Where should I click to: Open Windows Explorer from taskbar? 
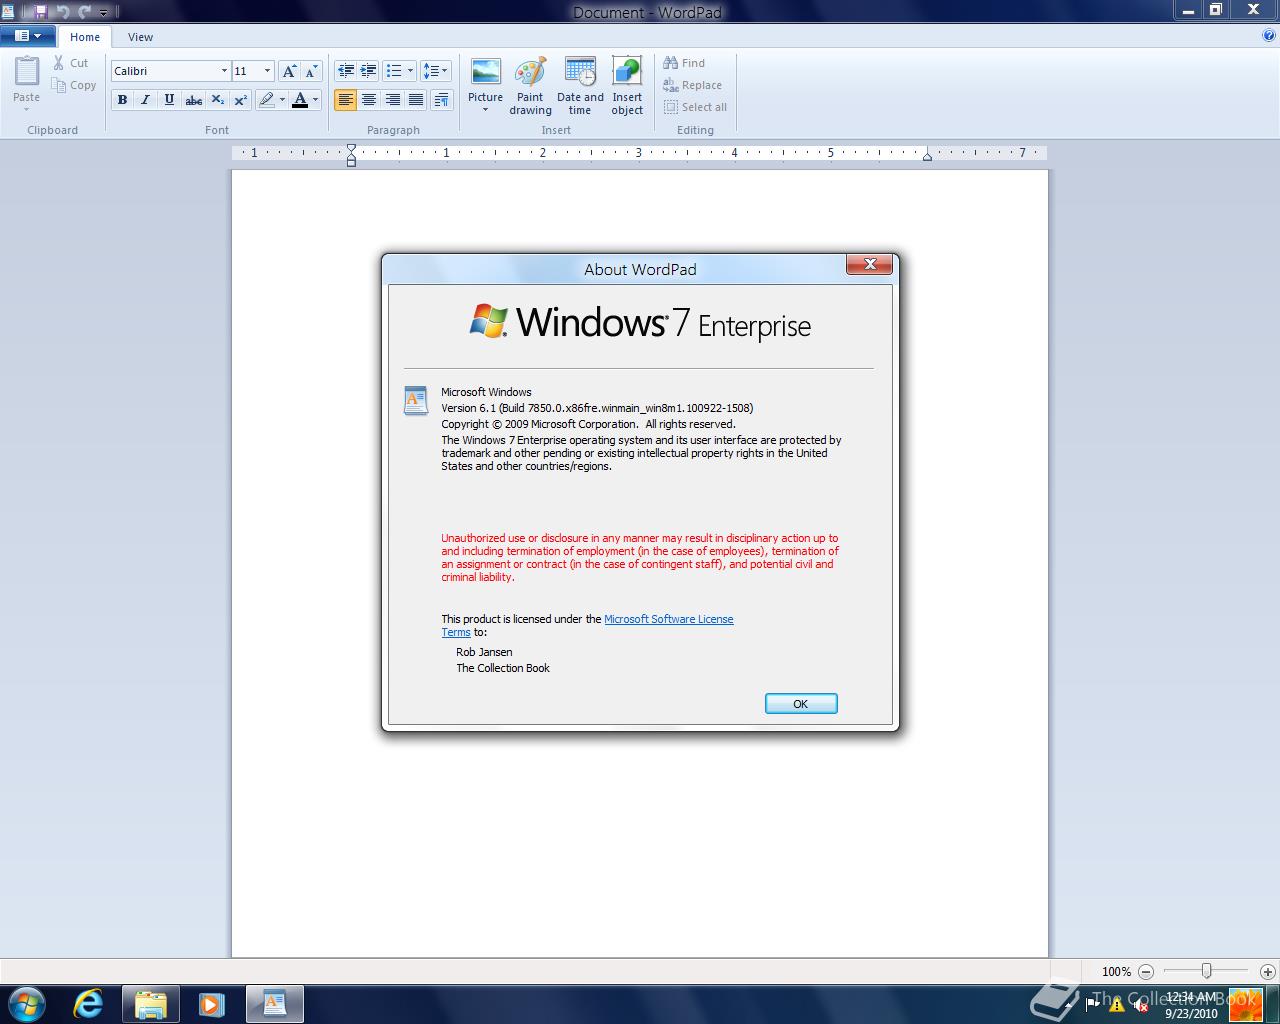150,1003
